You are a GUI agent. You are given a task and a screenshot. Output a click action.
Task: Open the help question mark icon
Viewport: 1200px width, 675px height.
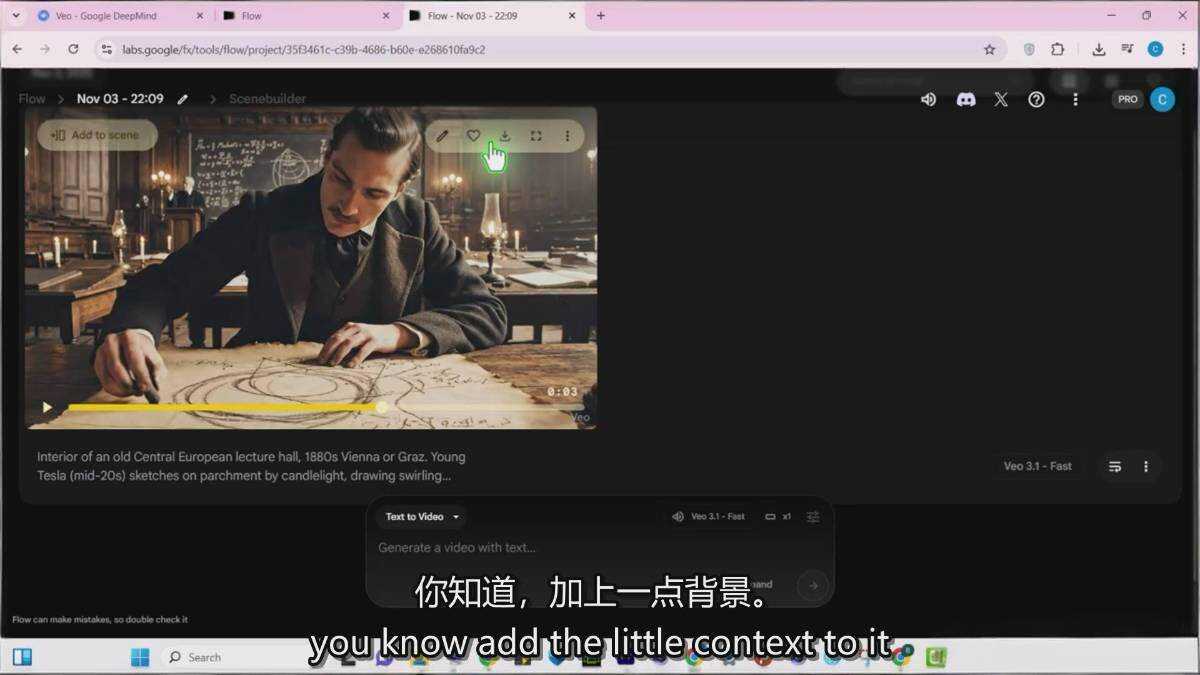click(1036, 99)
